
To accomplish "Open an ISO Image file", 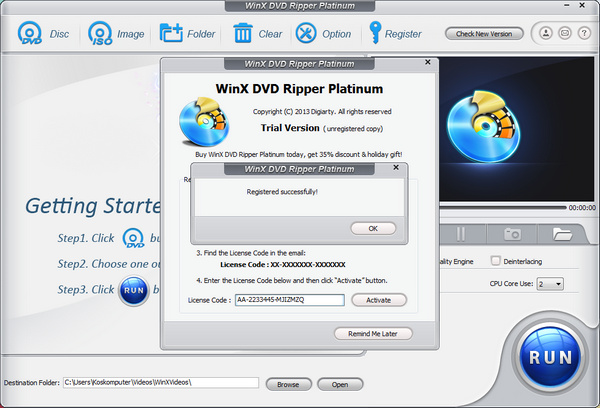I will pyautogui.click(x=116, y=34).
